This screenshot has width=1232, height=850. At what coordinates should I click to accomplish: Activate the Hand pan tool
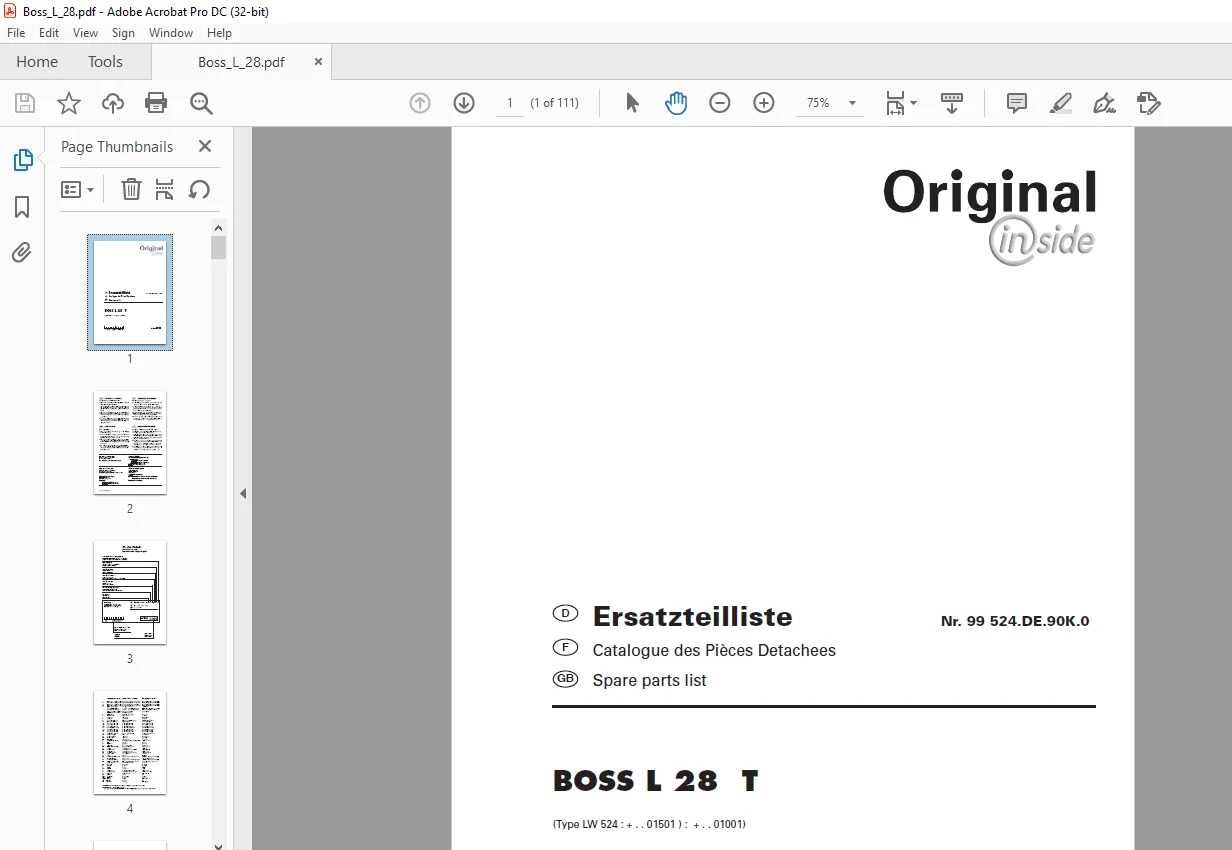[x=676, y=103]
